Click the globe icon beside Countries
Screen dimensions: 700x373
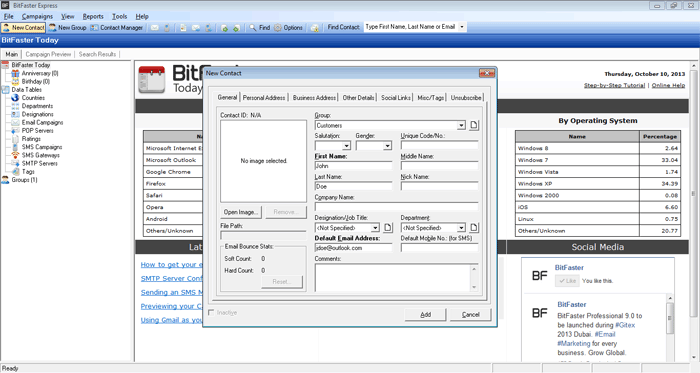pos(16,98)
